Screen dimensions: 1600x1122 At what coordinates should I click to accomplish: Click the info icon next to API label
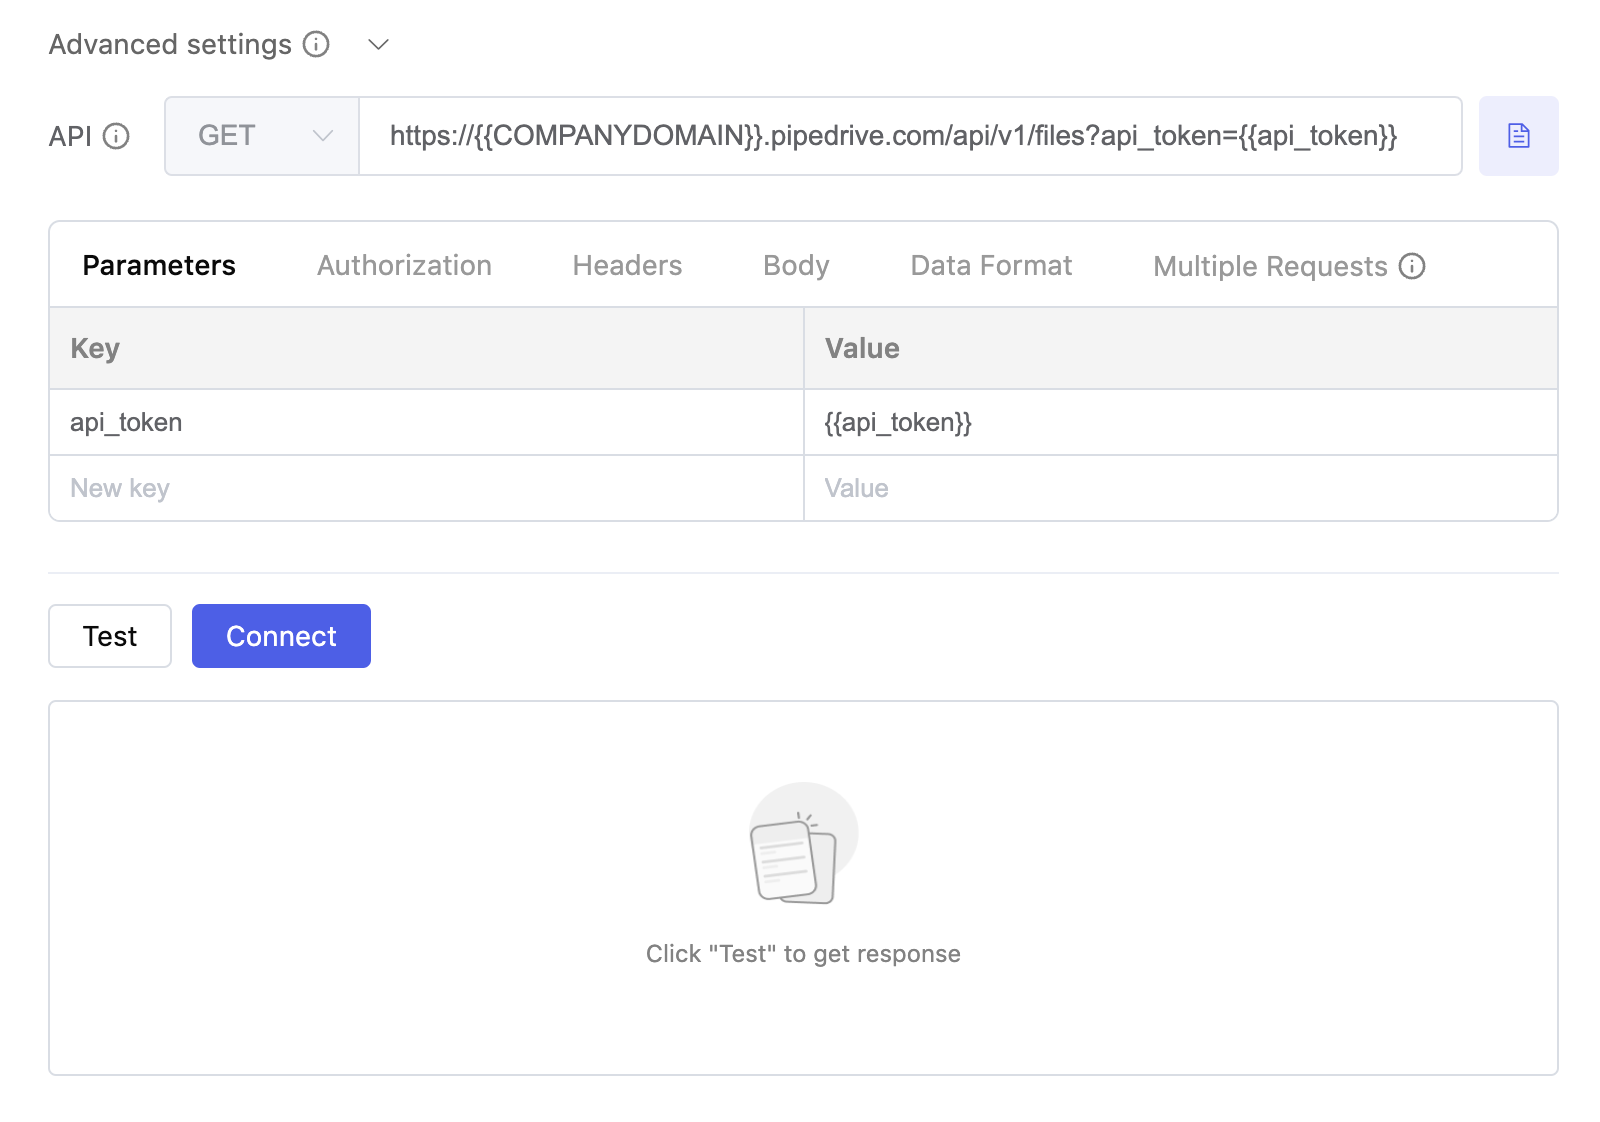tap(117, 136)
